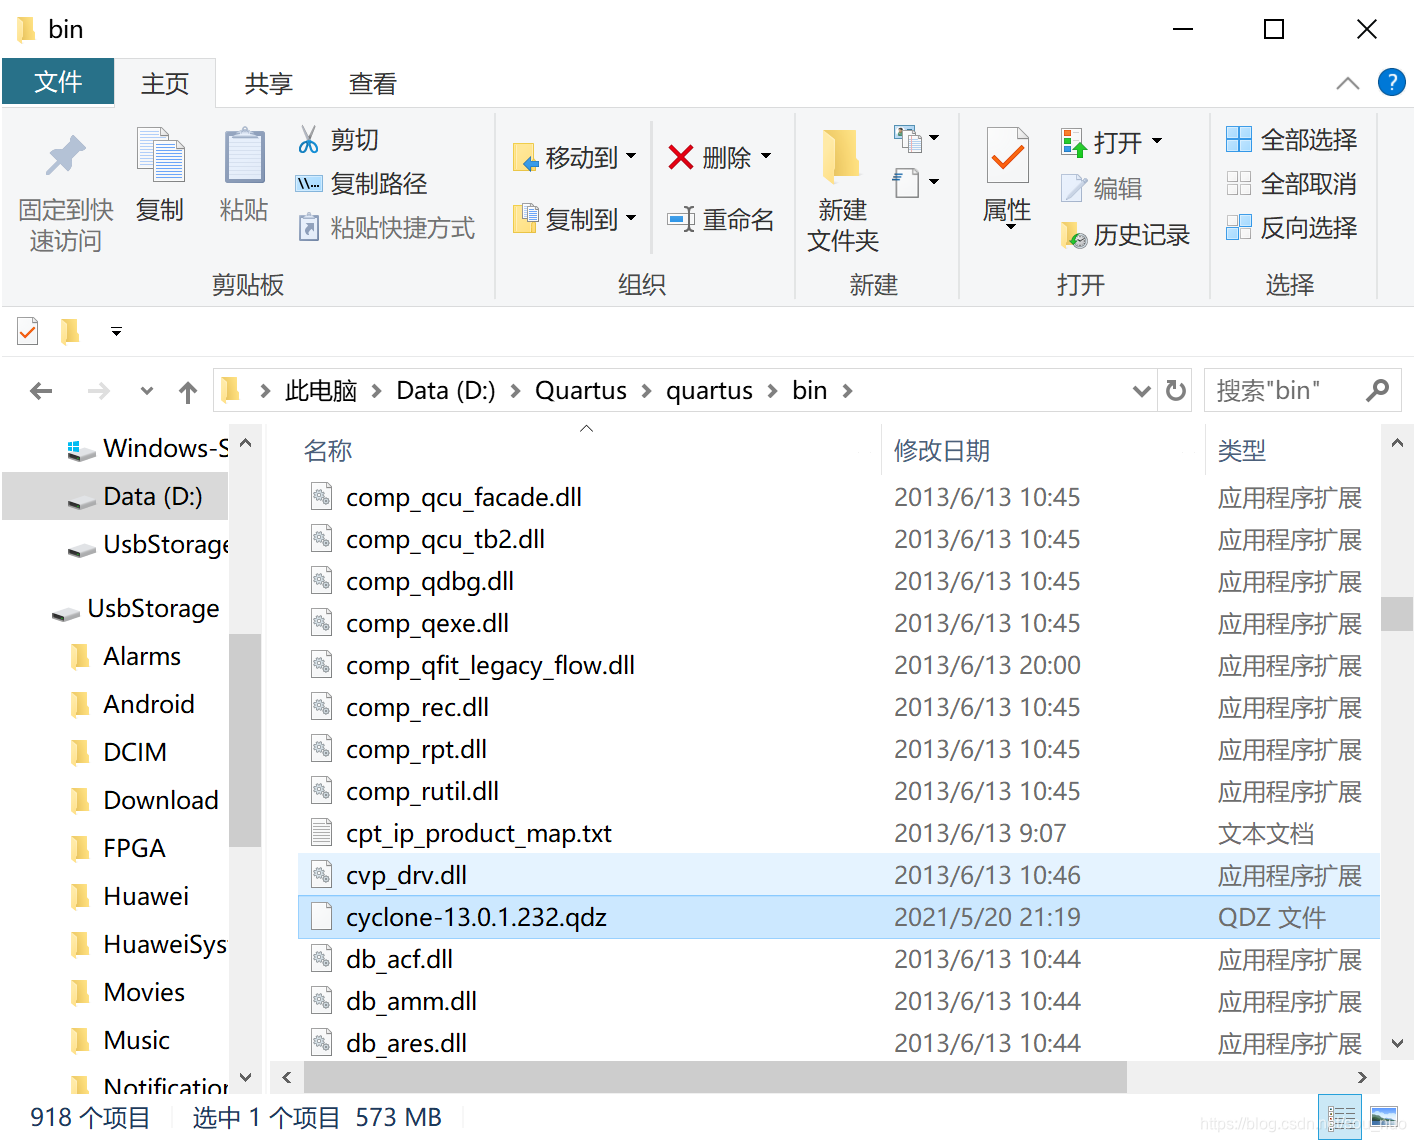1416x1142 pixels.
Task: Open the address bar history dropdown
Action: [1141, 390]
